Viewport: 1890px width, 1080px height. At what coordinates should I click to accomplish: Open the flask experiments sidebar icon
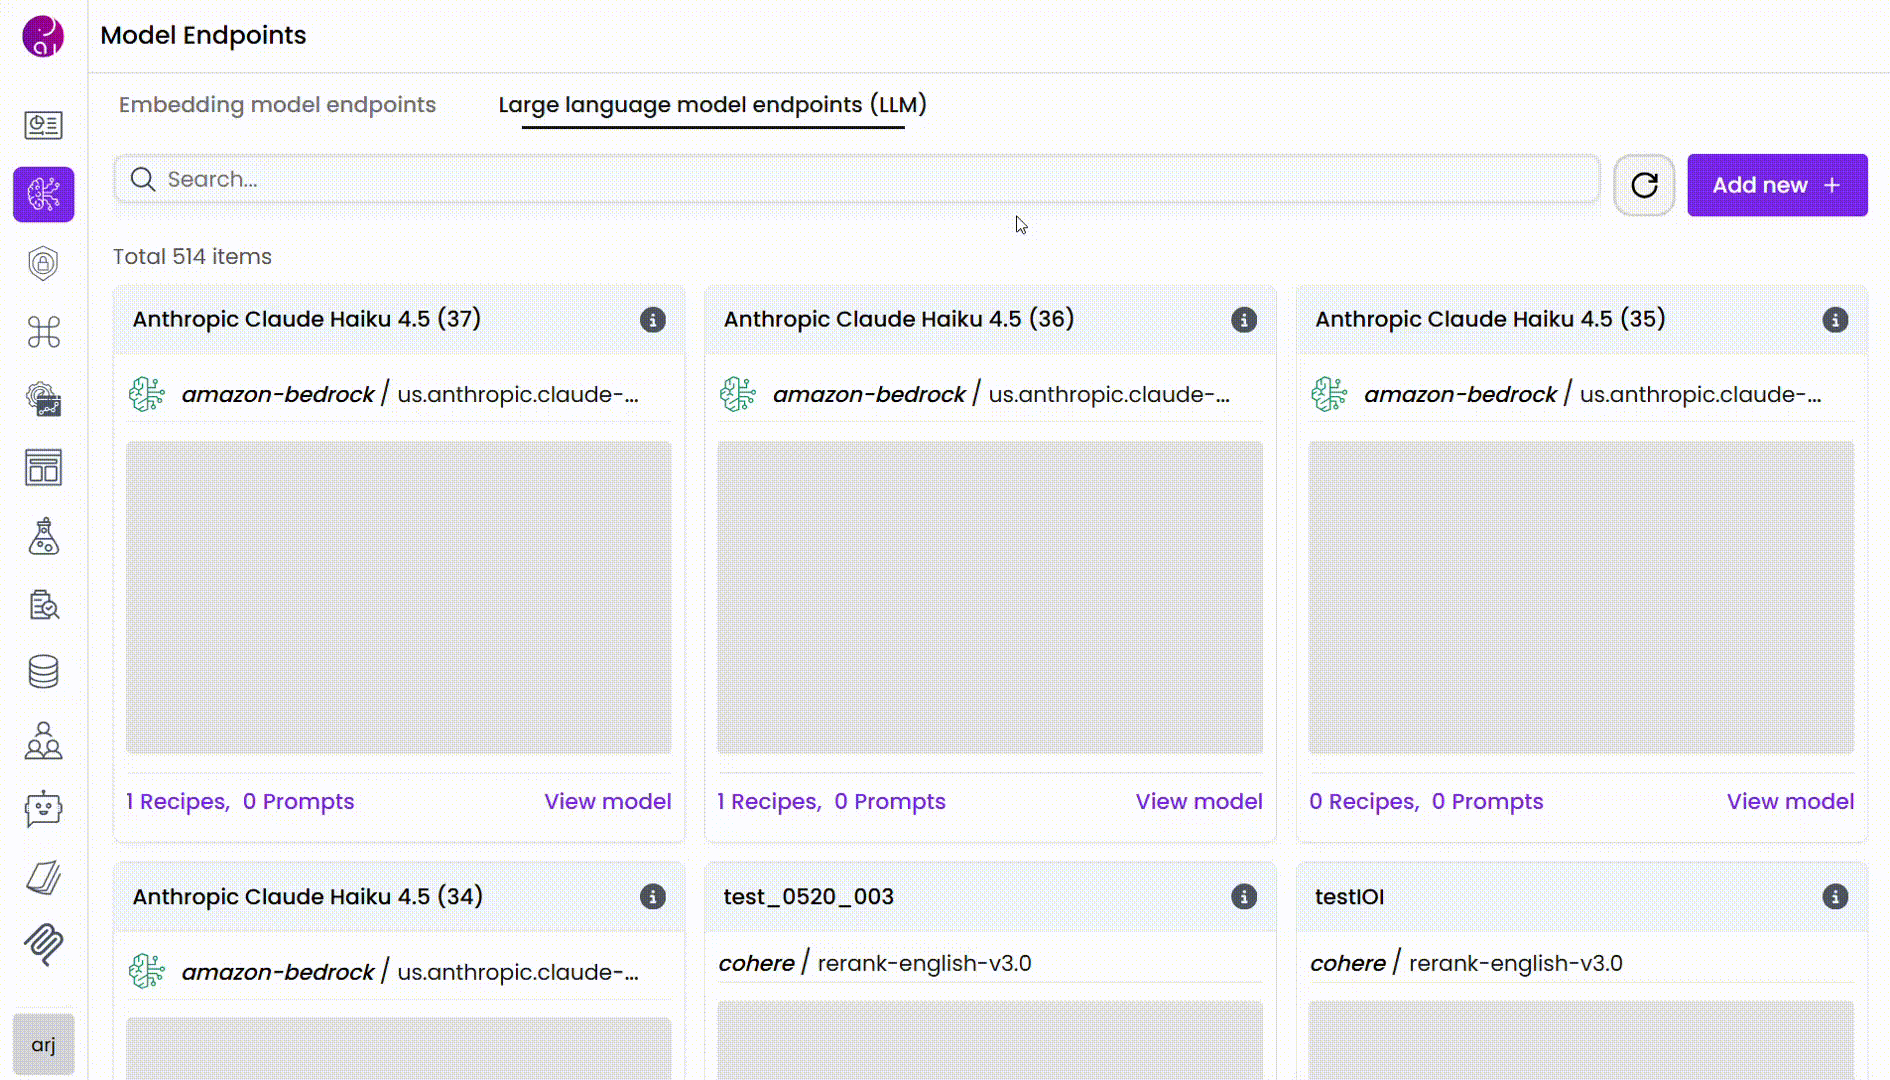coord(43,536)
